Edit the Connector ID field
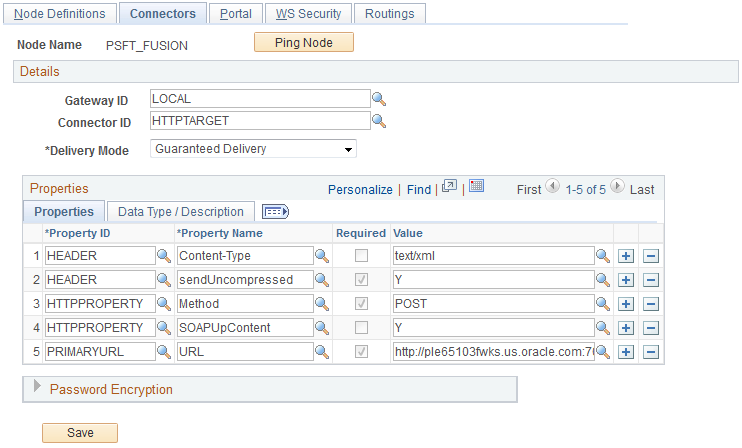Viewport: 742px width, 448px height. (260, 121)
